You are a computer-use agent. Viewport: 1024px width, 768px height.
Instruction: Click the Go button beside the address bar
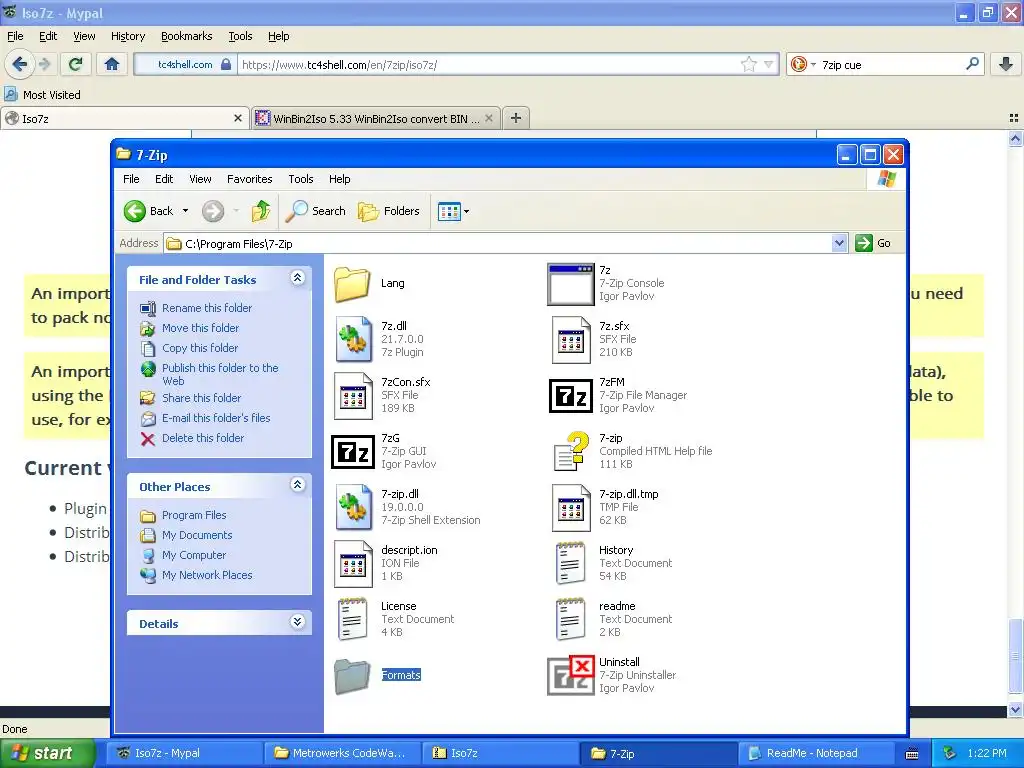873,243
